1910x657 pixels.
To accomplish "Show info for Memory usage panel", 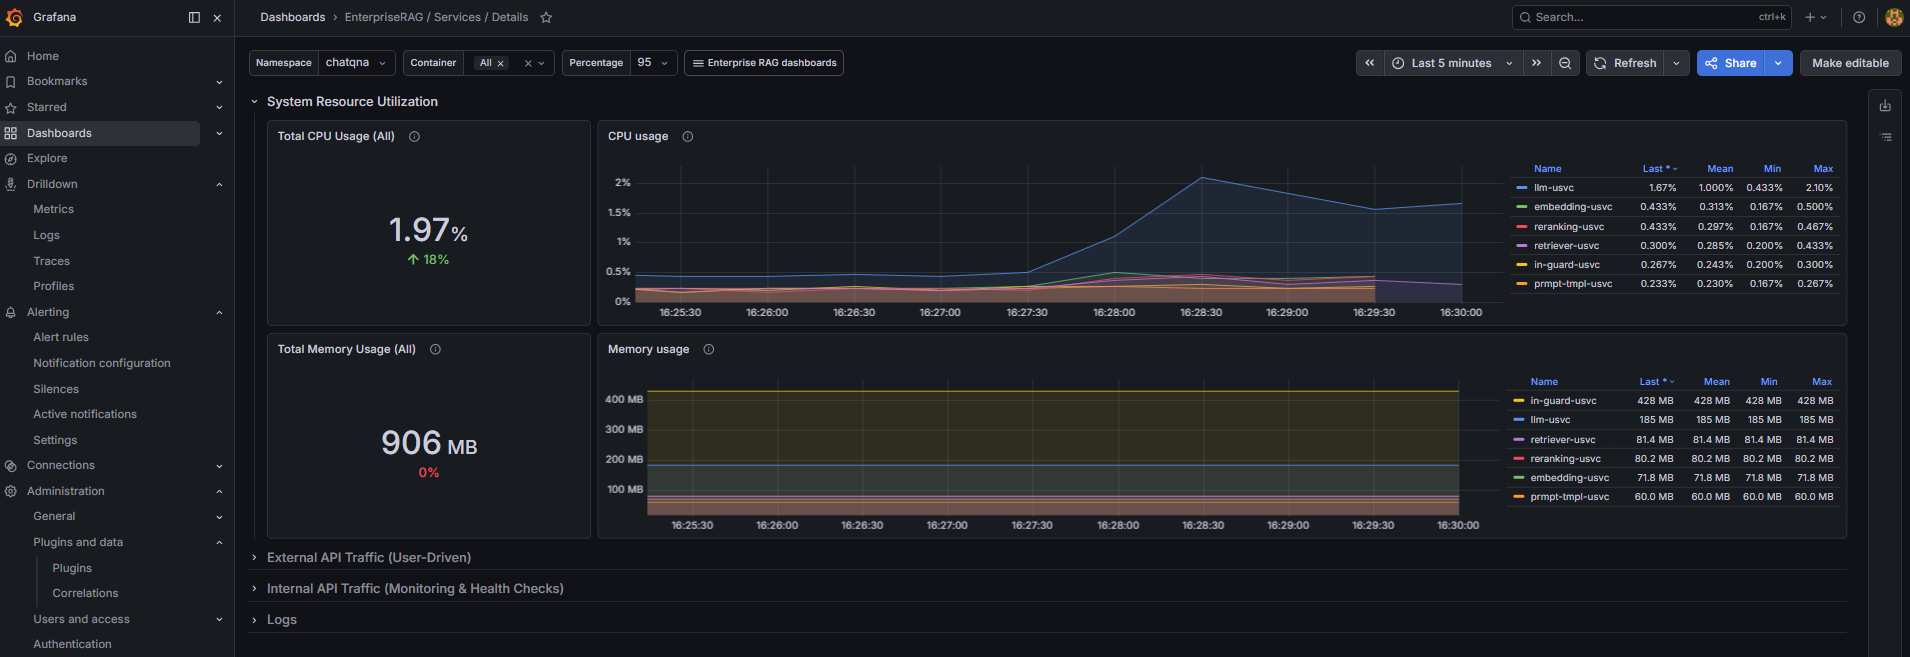I will click(x=709, y=349).
